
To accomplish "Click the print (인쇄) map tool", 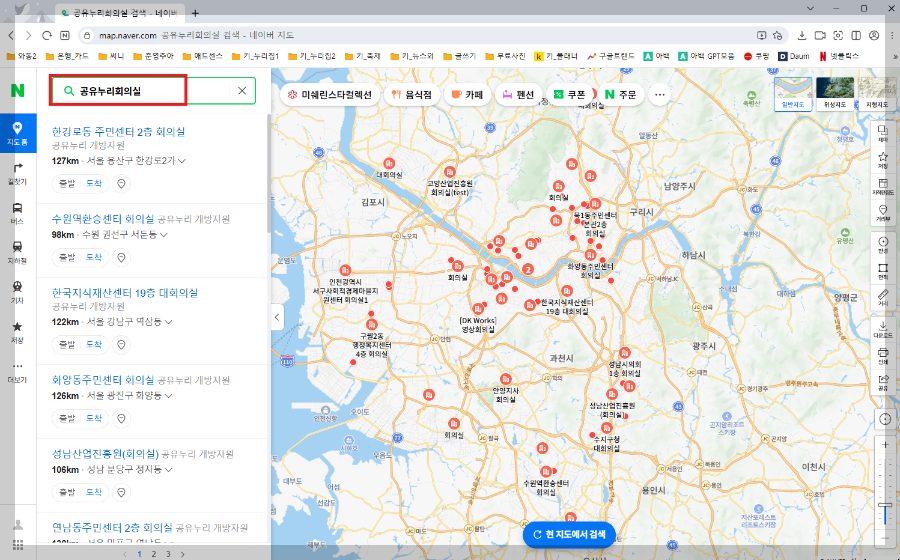I will pos(883,356).
